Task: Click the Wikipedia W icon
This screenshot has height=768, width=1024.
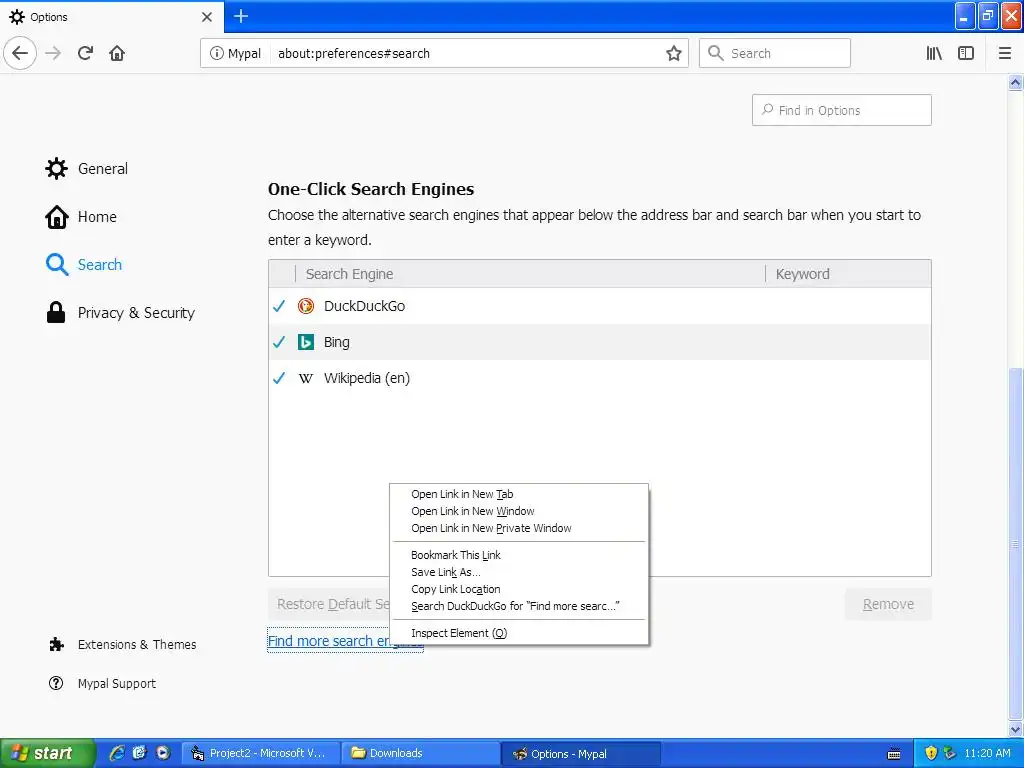Action: [x=306, y=378]
